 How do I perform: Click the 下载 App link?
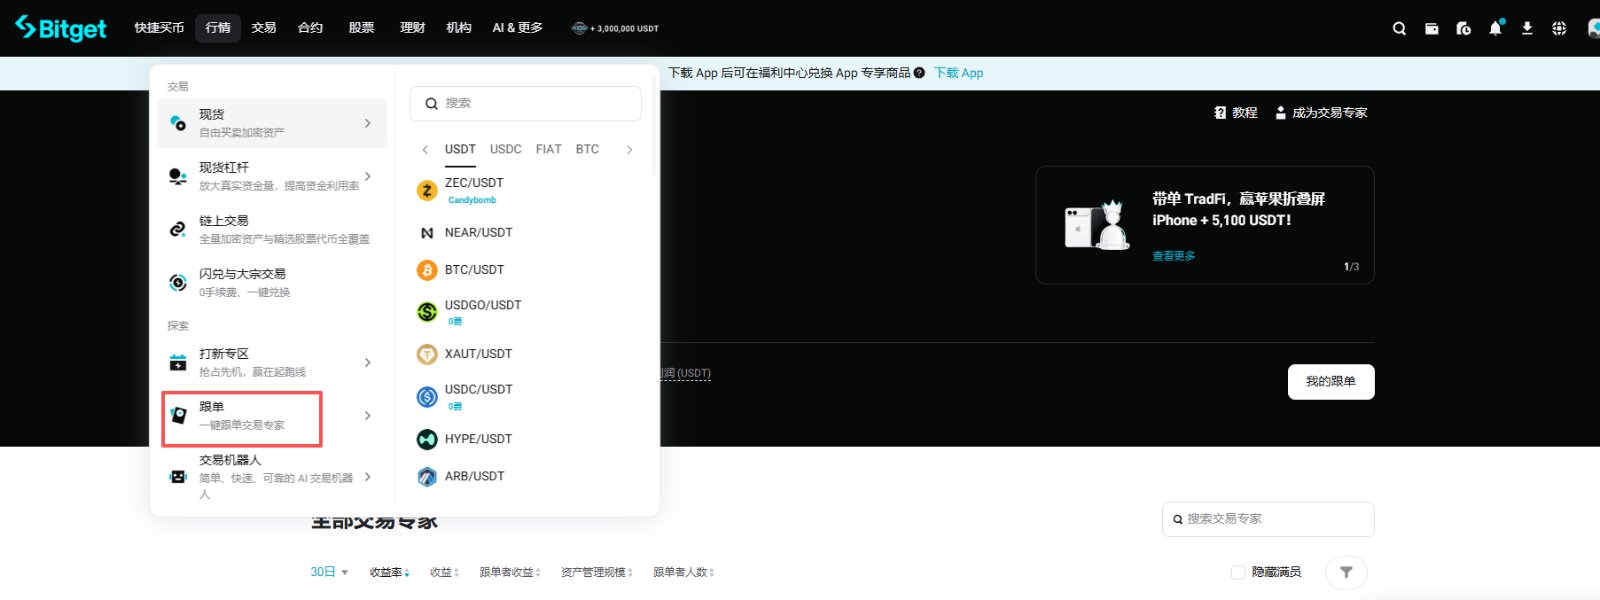[958, 73]
